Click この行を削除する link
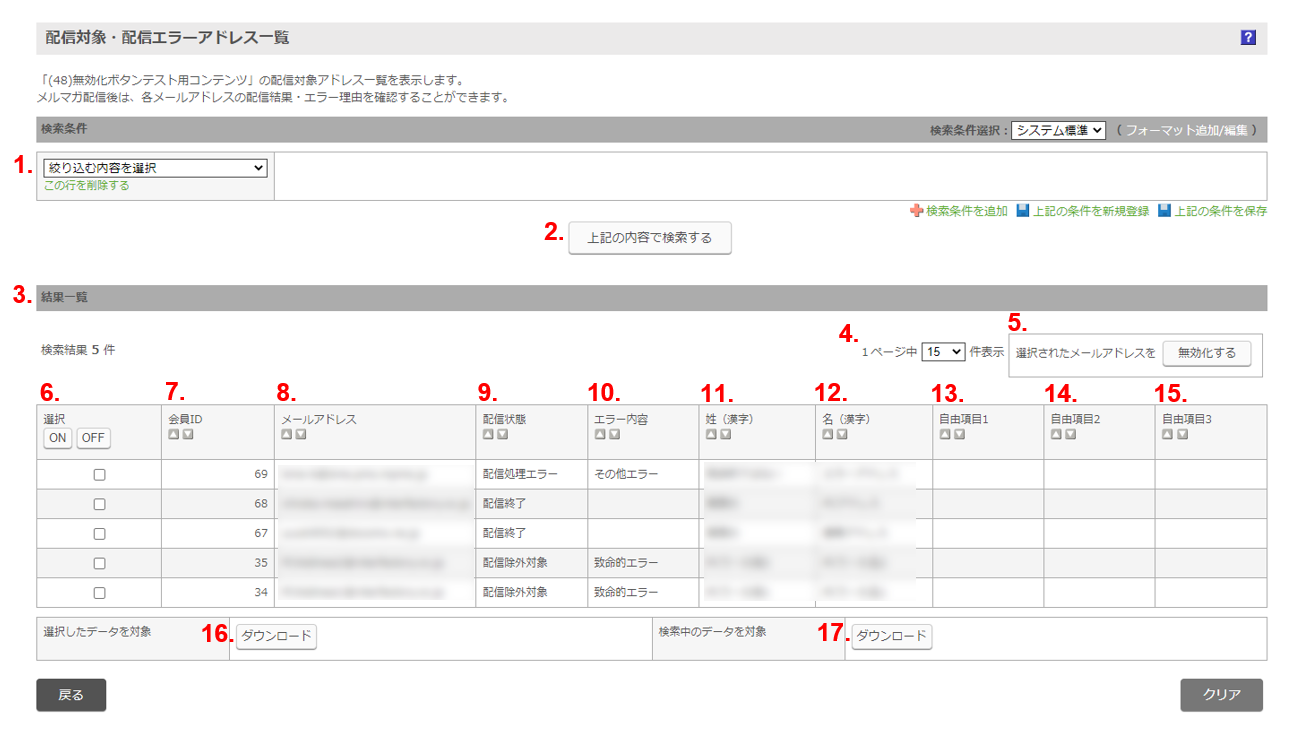Screen dimensions: 1292x735 pyautogui.click(x=86, y=186)
